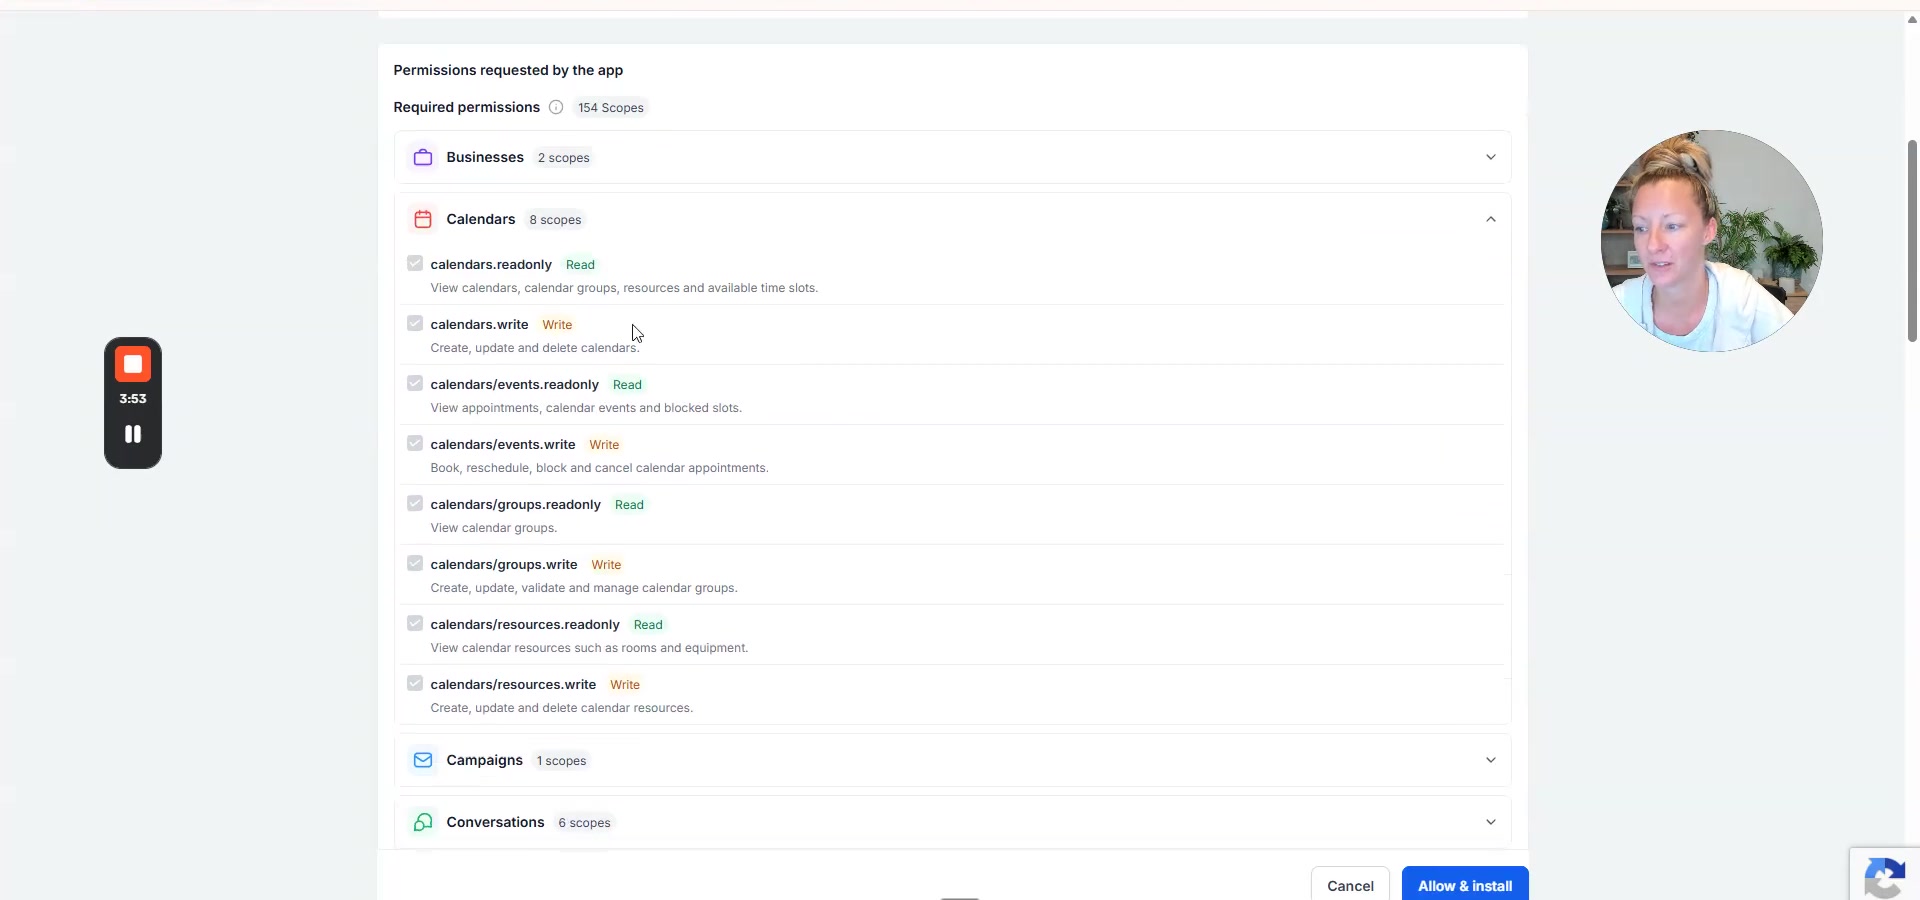This screenshot has height=900, width=1920.
Task: Click the 'Required permissions' label
Action: pos(466,107)
